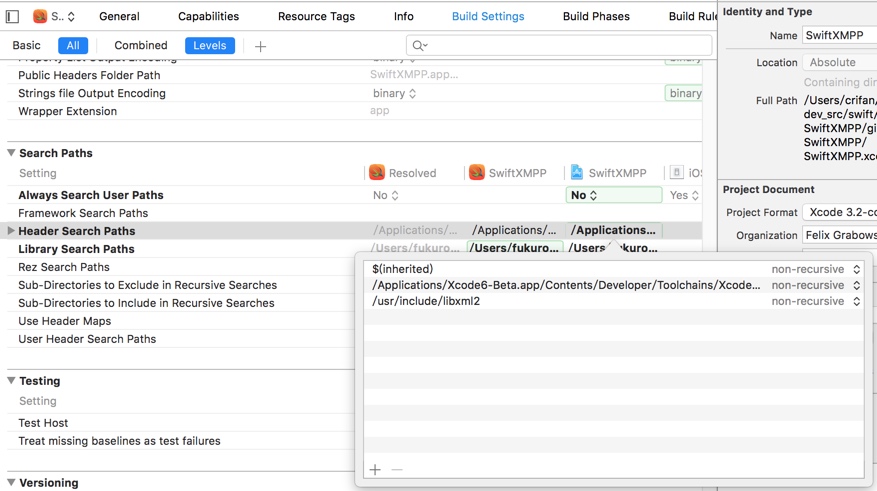
Task: Open the Build Phases tab
Action: click(x=596, y=16)
